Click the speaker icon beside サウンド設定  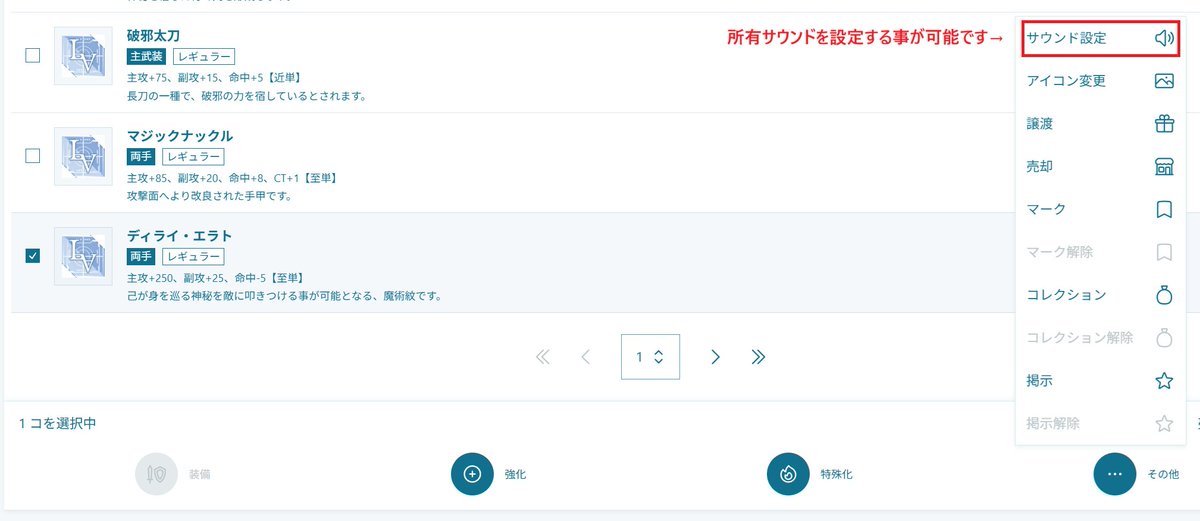1163,38
